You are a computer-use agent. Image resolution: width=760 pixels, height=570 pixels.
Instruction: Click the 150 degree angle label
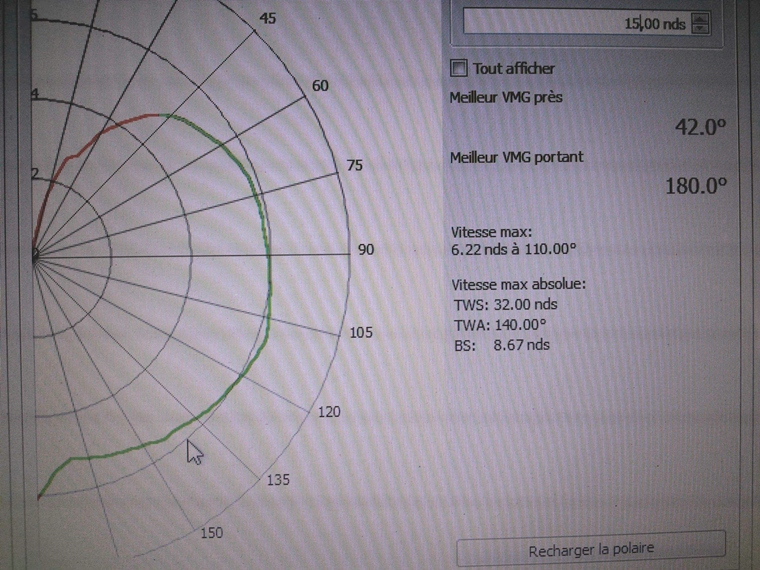[x=212, y=533]
